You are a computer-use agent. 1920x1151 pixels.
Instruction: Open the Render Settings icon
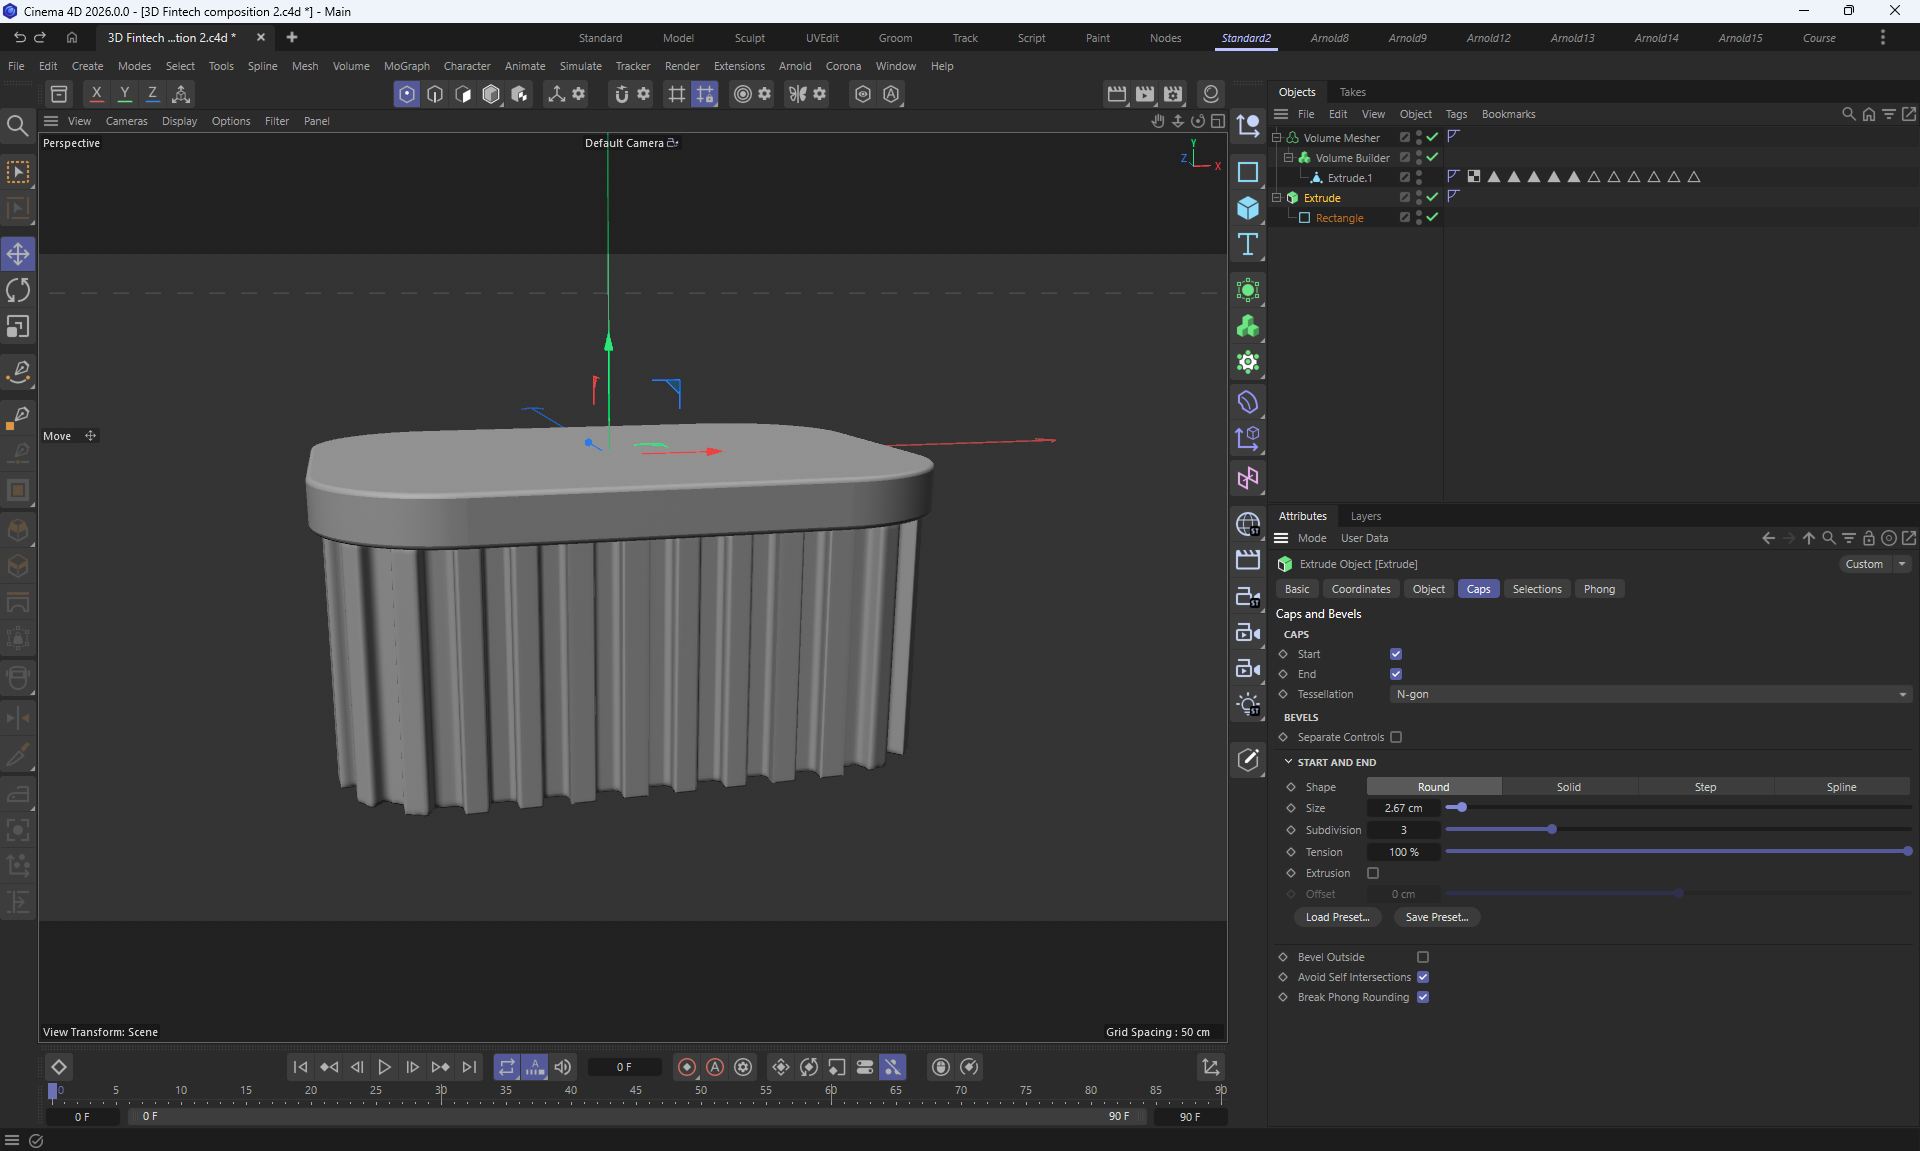click(x=1173, y=94)
